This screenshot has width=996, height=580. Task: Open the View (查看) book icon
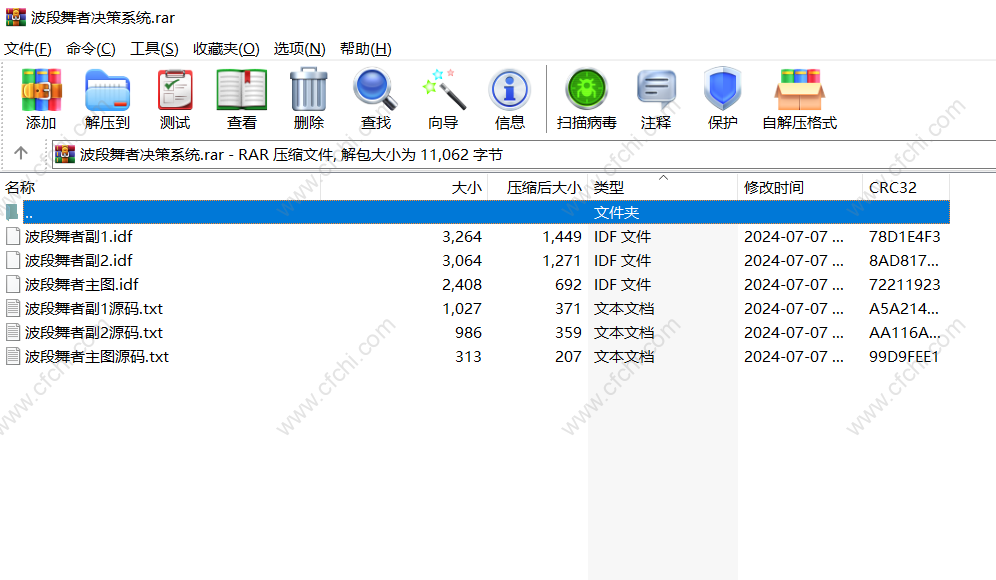coord(241,90)
